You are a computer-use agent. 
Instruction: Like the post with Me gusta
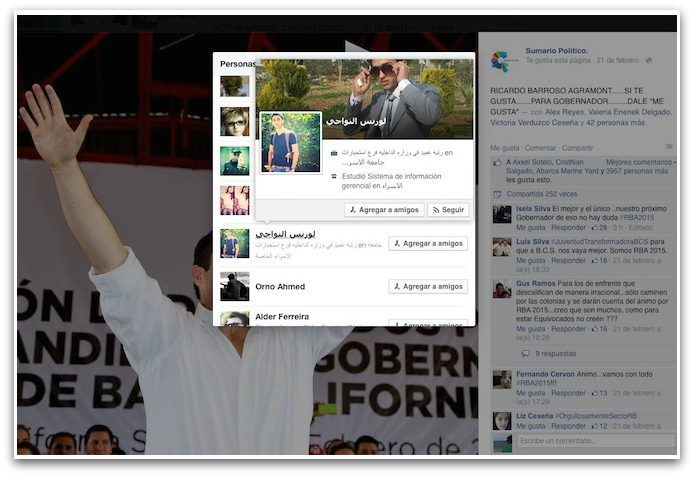point(505,148)
